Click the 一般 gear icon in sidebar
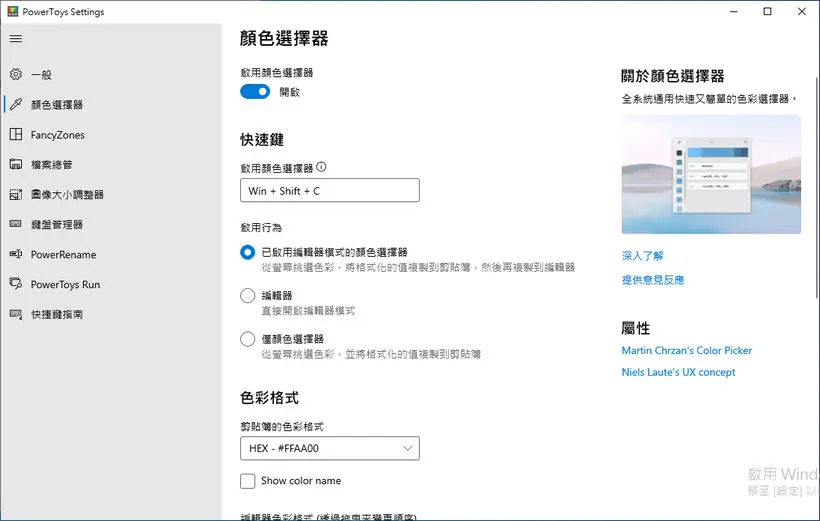 coord(16,74)
